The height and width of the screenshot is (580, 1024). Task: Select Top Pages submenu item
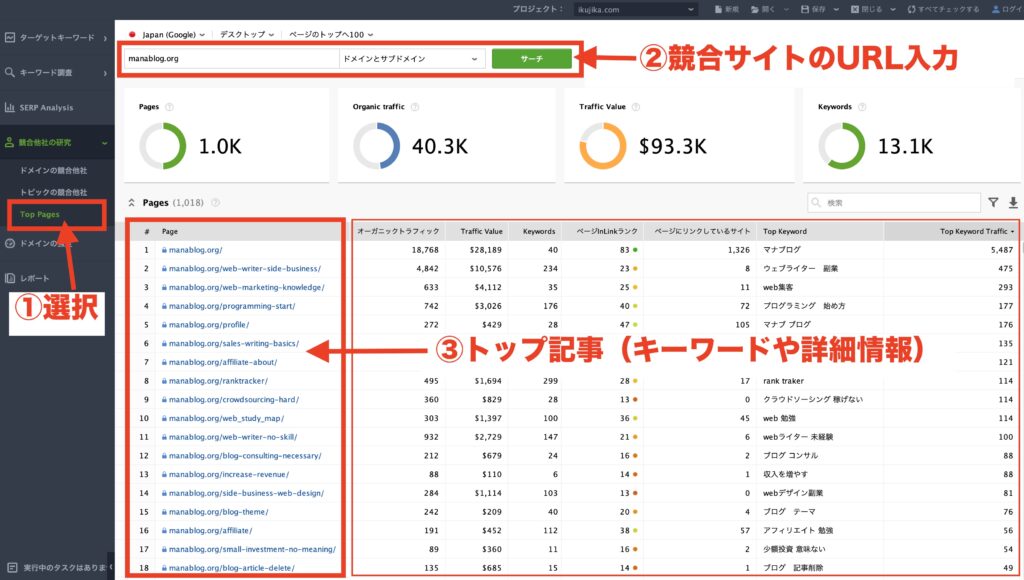(40, 214)
